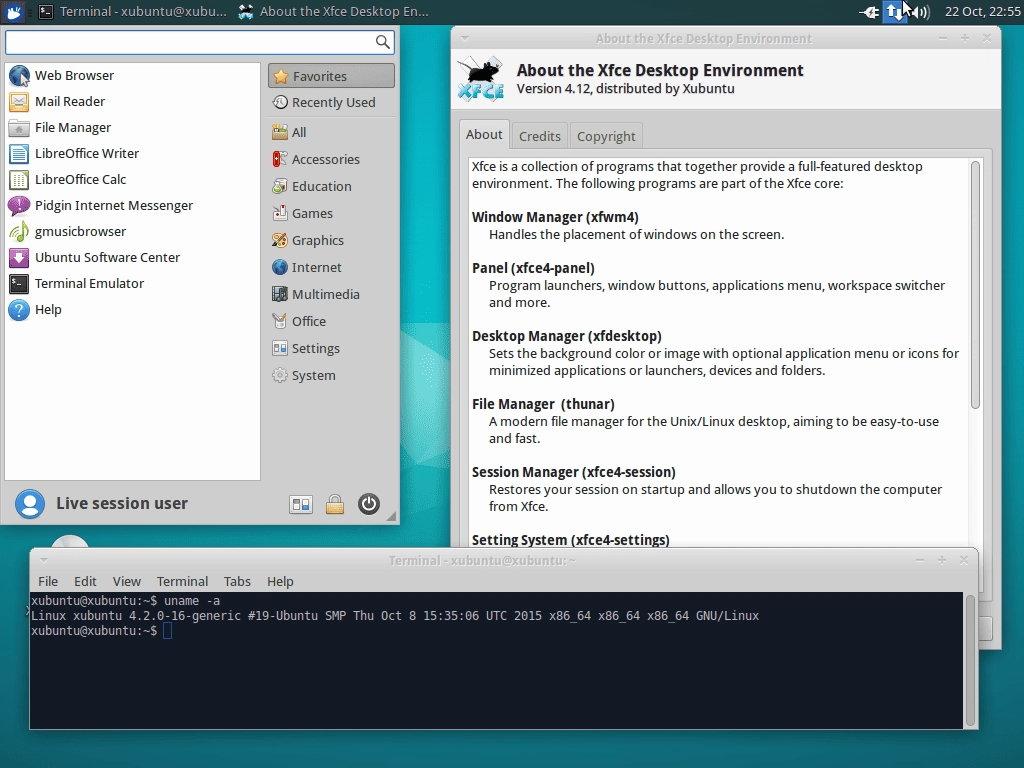The image size is (1024, 768).
Task: Browse the Multimedia category
Action: (x=331, y=295)
